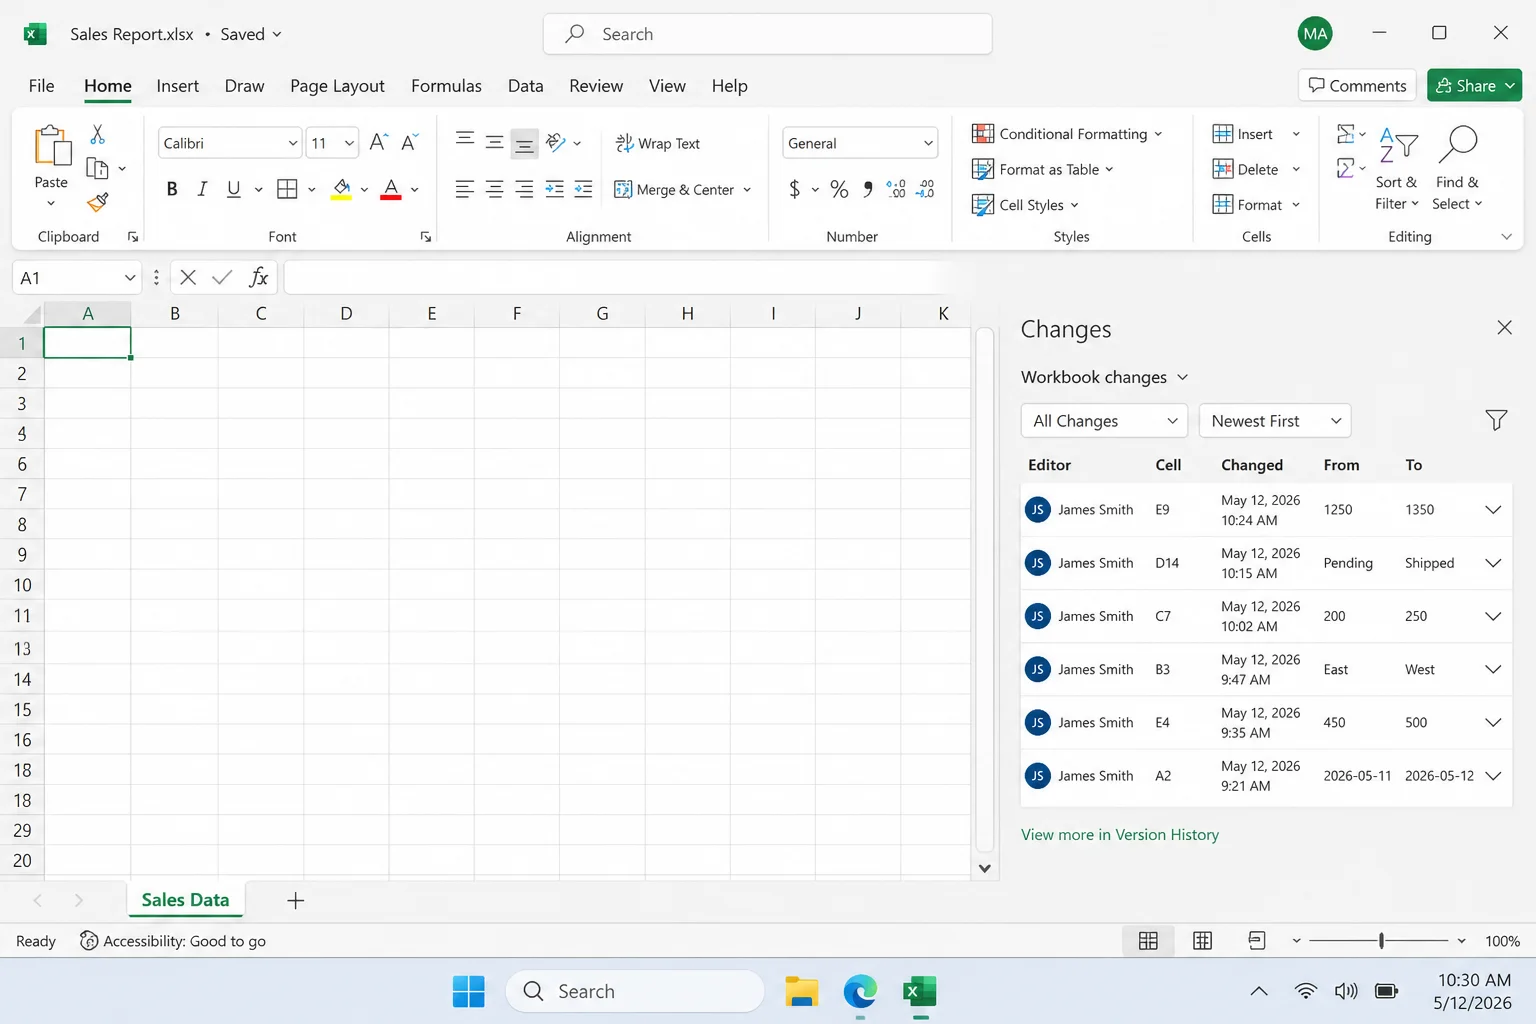Toggle Italic formatting
This screenshot has width=1536, height=1024.
point(202,189)
